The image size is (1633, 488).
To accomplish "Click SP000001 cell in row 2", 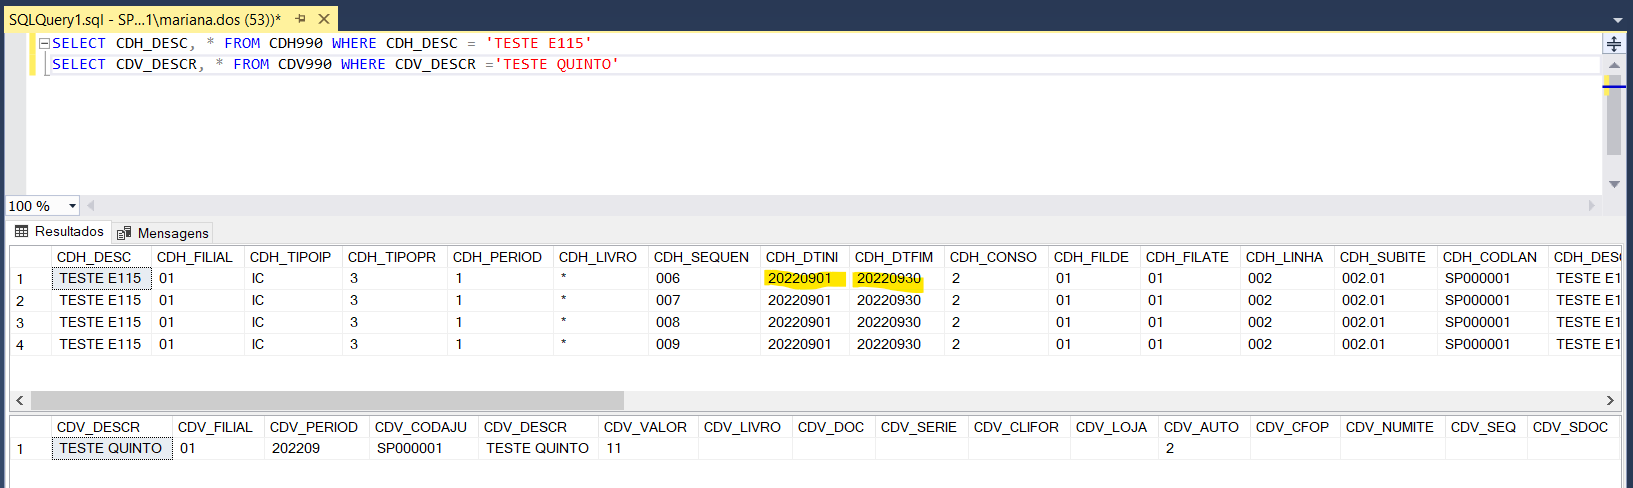I will (x=1492, y=301).
